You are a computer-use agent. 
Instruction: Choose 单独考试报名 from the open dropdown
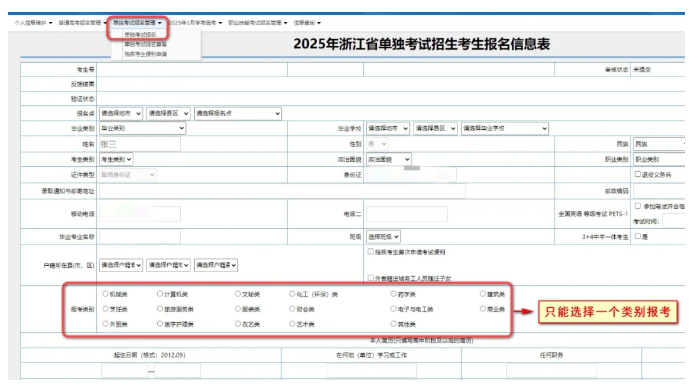coord(140,34)
